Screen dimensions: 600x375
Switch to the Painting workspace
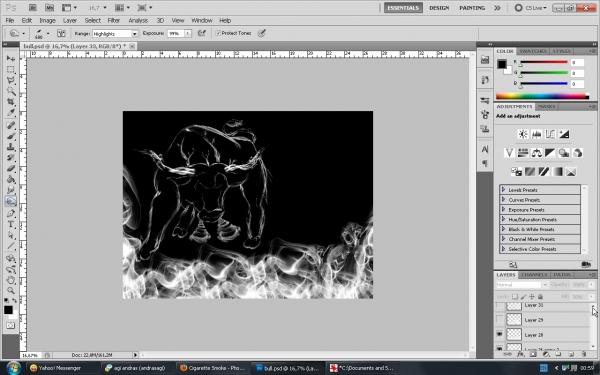coord(472,8)
